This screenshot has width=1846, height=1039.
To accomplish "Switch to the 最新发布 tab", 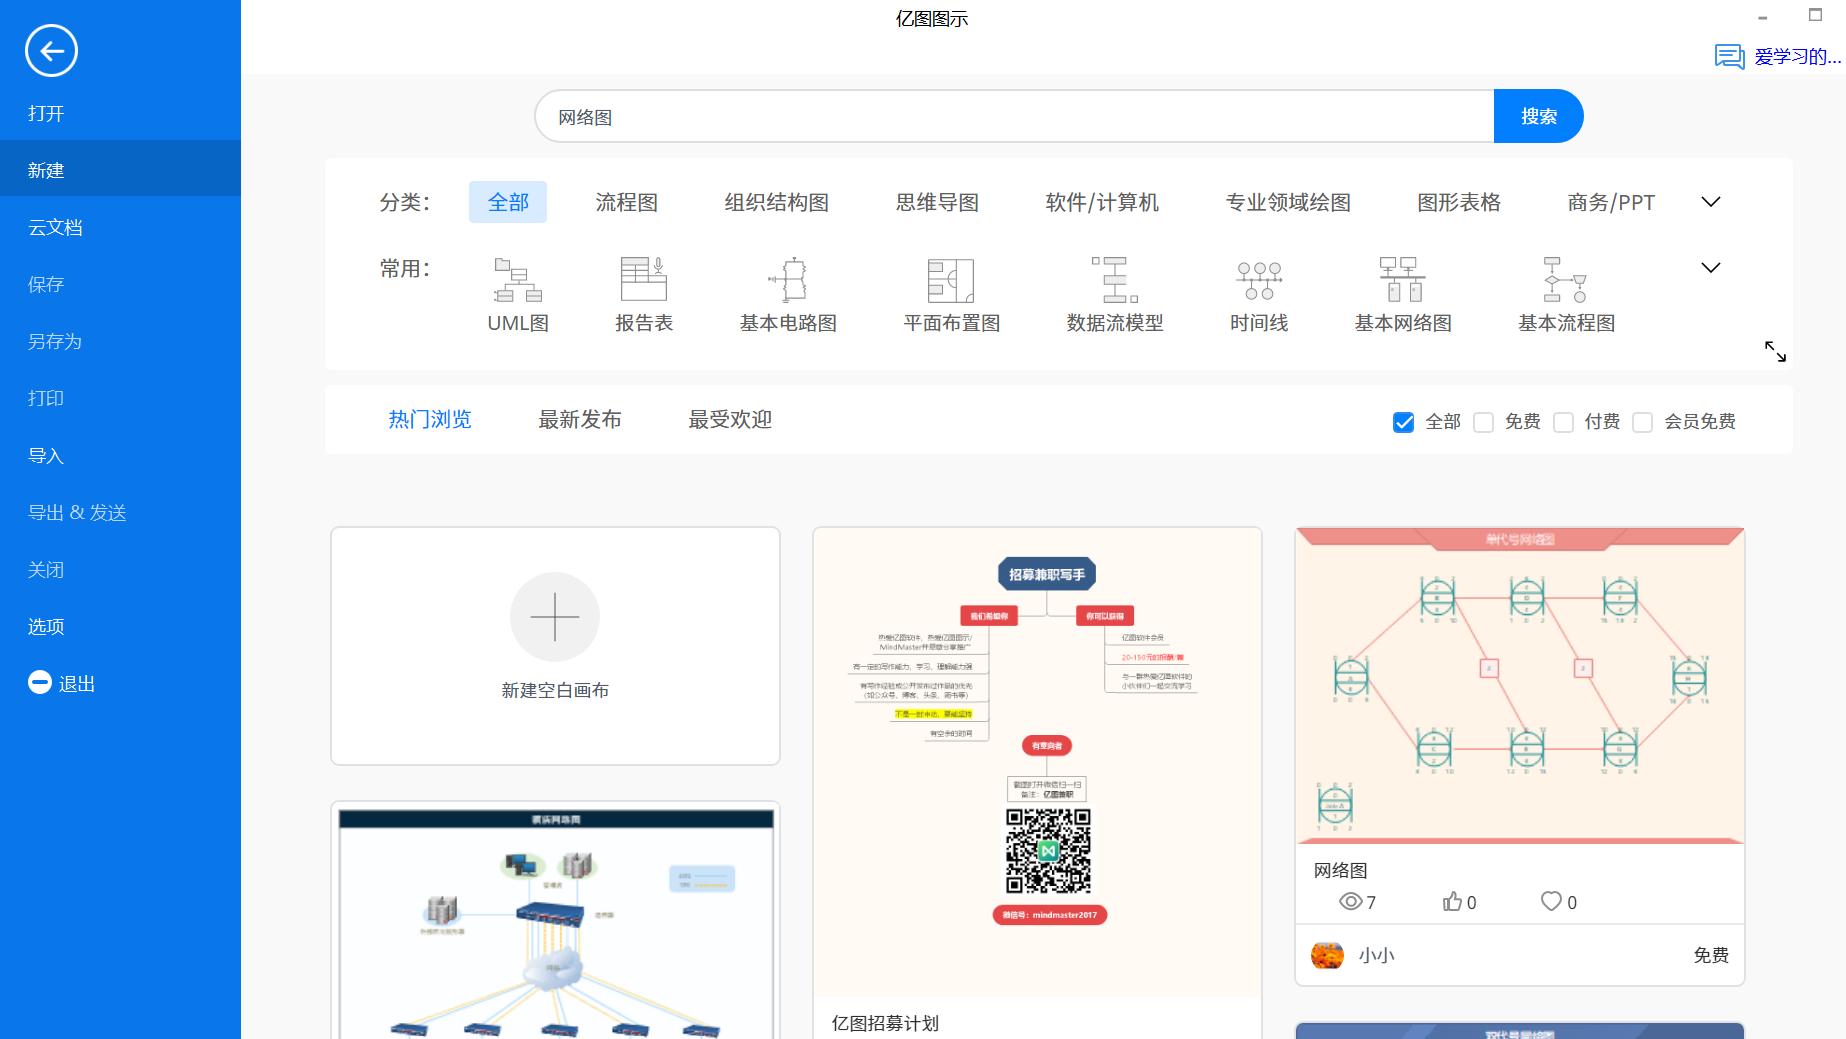I will tap(580, 420).
